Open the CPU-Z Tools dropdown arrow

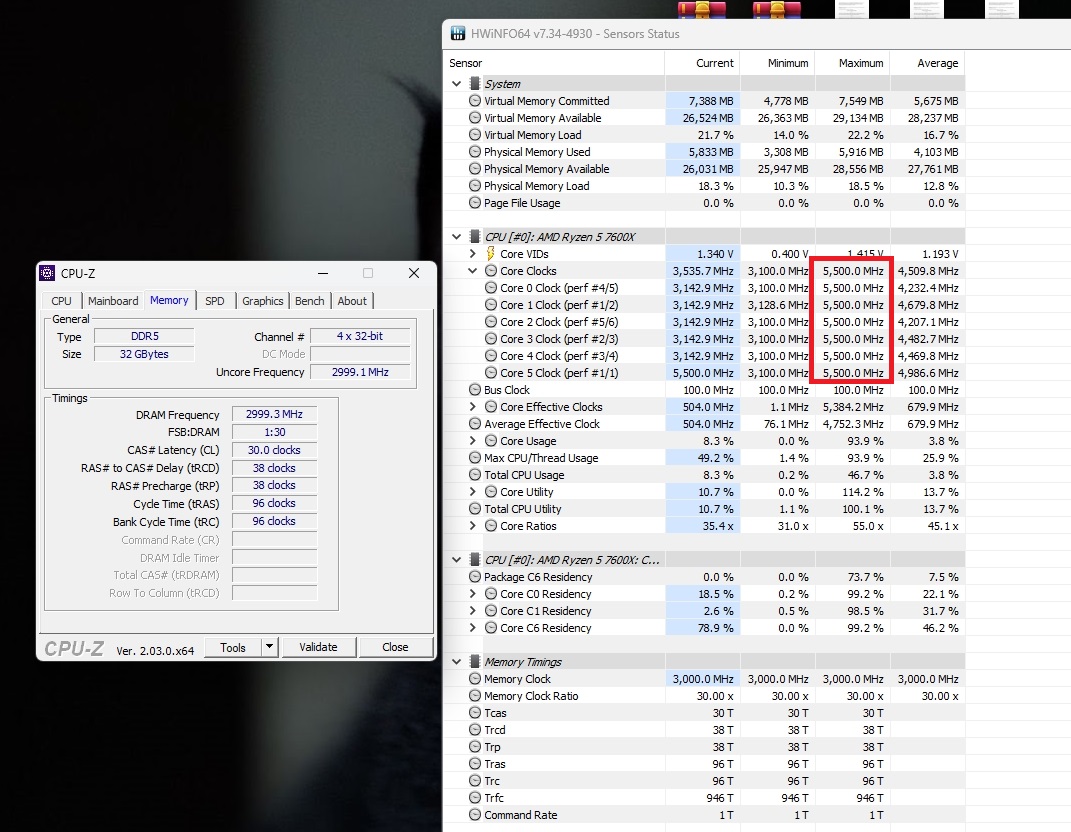(270, 647)
